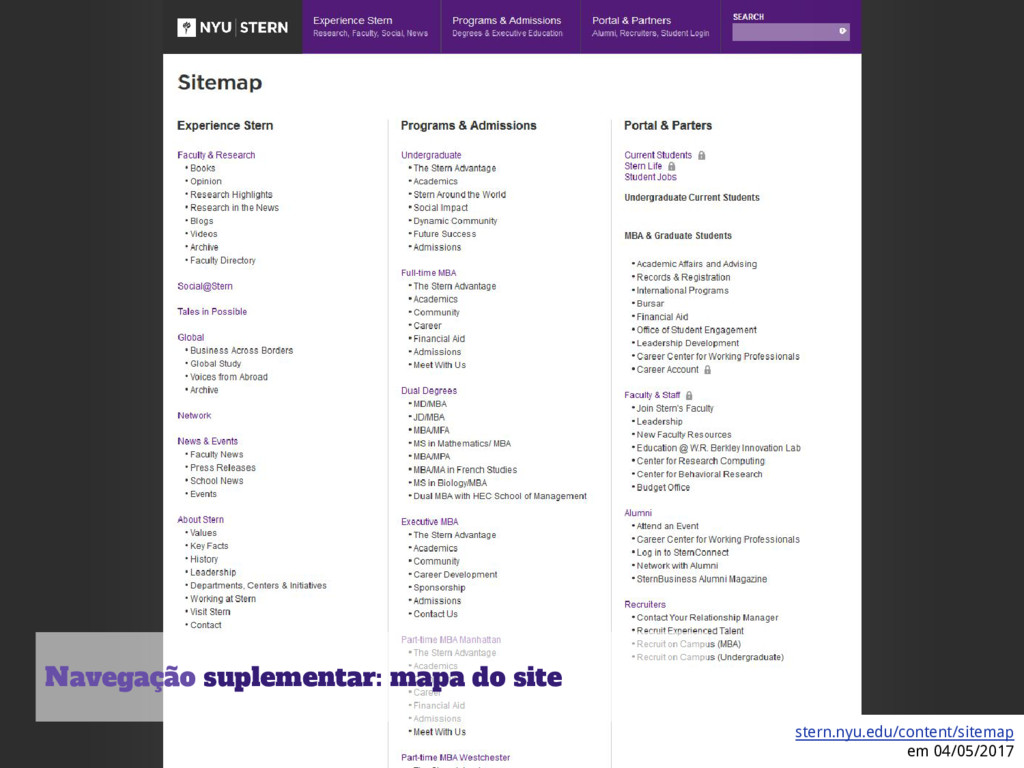
Task: Open Stern Around the World link
Action: coord(460,195)
